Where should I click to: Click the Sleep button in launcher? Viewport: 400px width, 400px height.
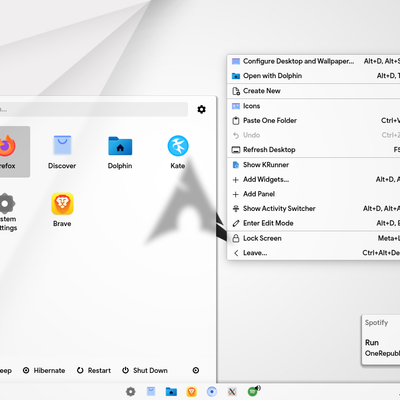6,370
